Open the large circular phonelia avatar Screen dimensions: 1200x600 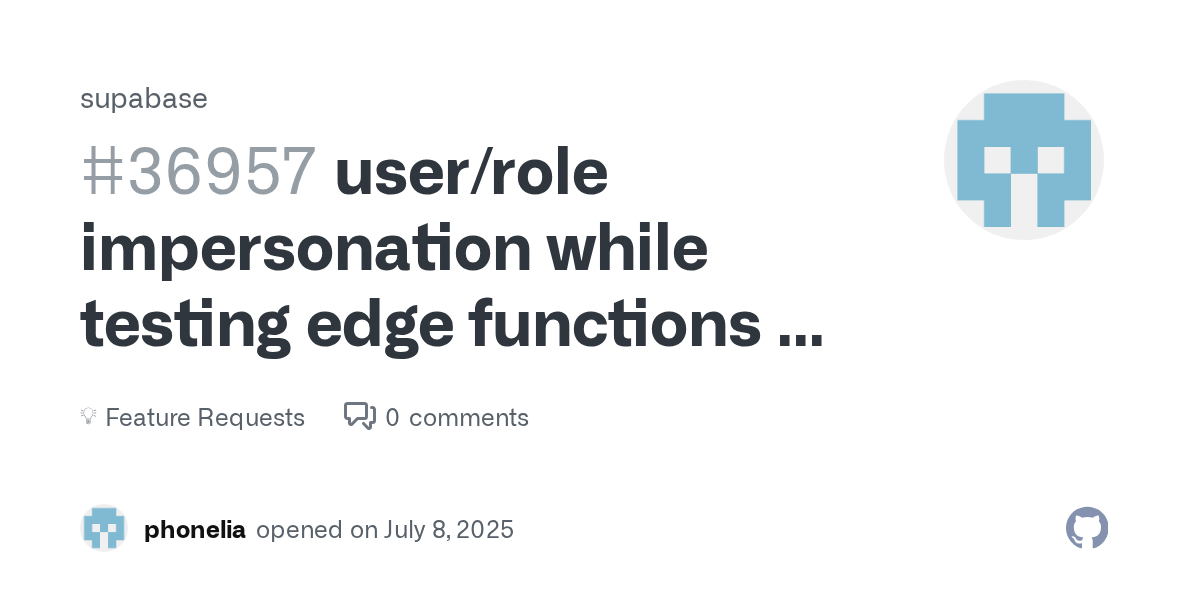pos(1023,160)
